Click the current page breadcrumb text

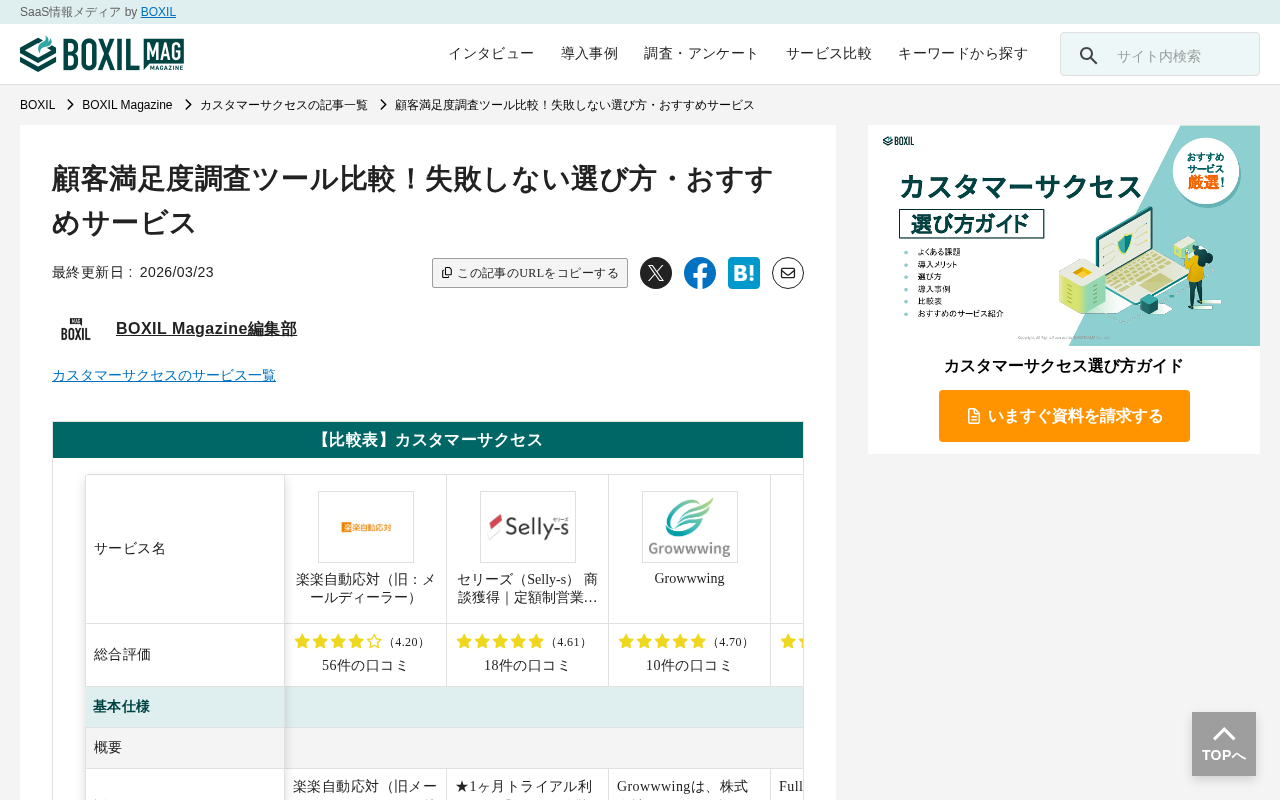pyautogui.click(x=575, y=105)
